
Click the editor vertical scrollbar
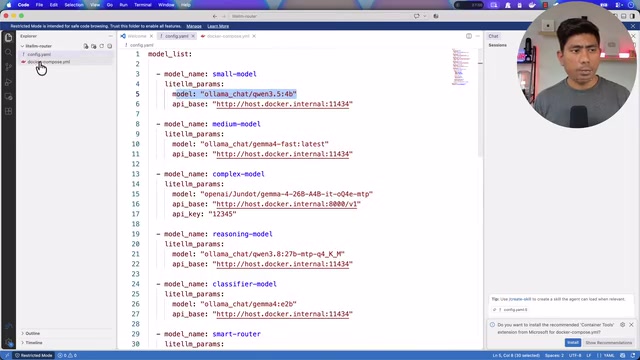pos(480,103)
